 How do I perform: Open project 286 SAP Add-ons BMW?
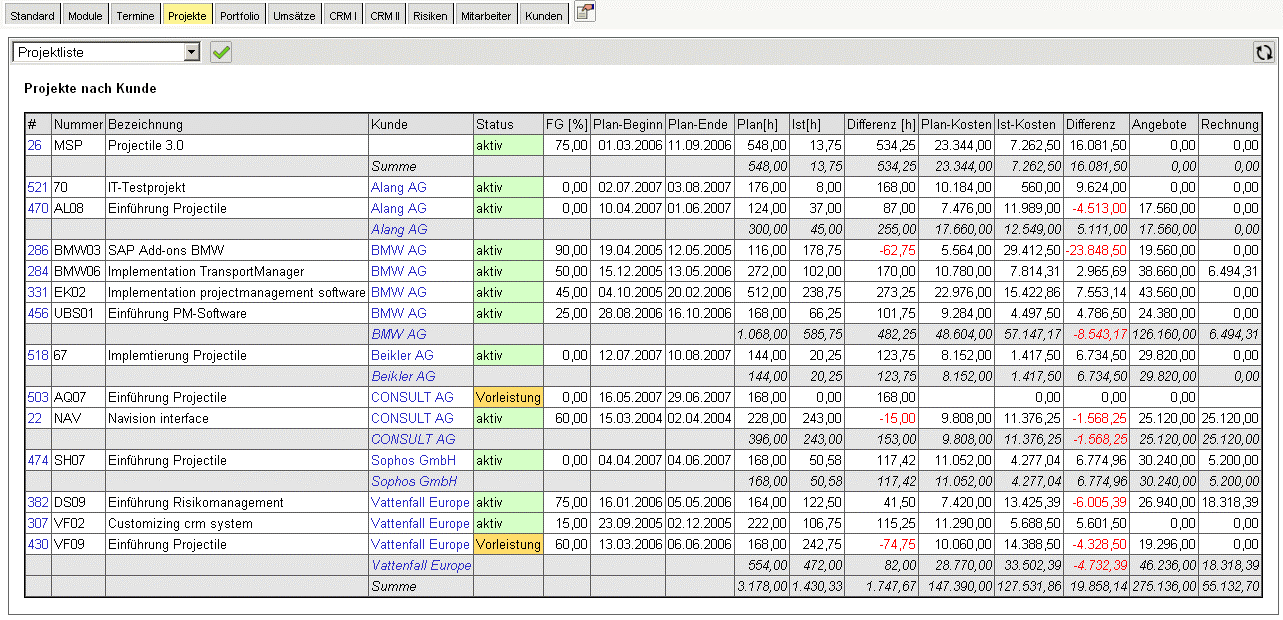click(x=37, y=250)
